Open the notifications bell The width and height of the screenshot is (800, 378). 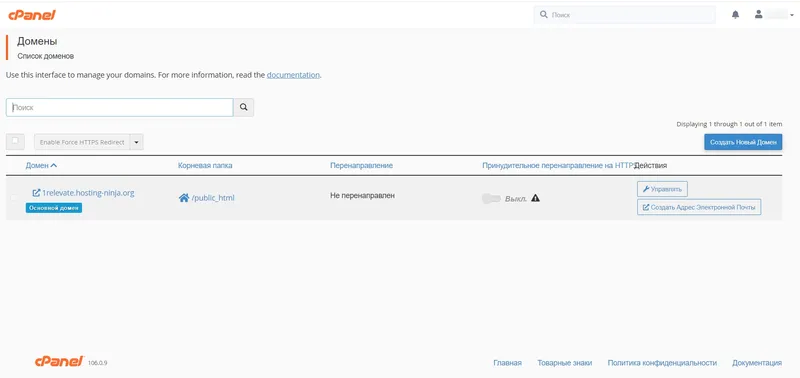pos(735,15)
